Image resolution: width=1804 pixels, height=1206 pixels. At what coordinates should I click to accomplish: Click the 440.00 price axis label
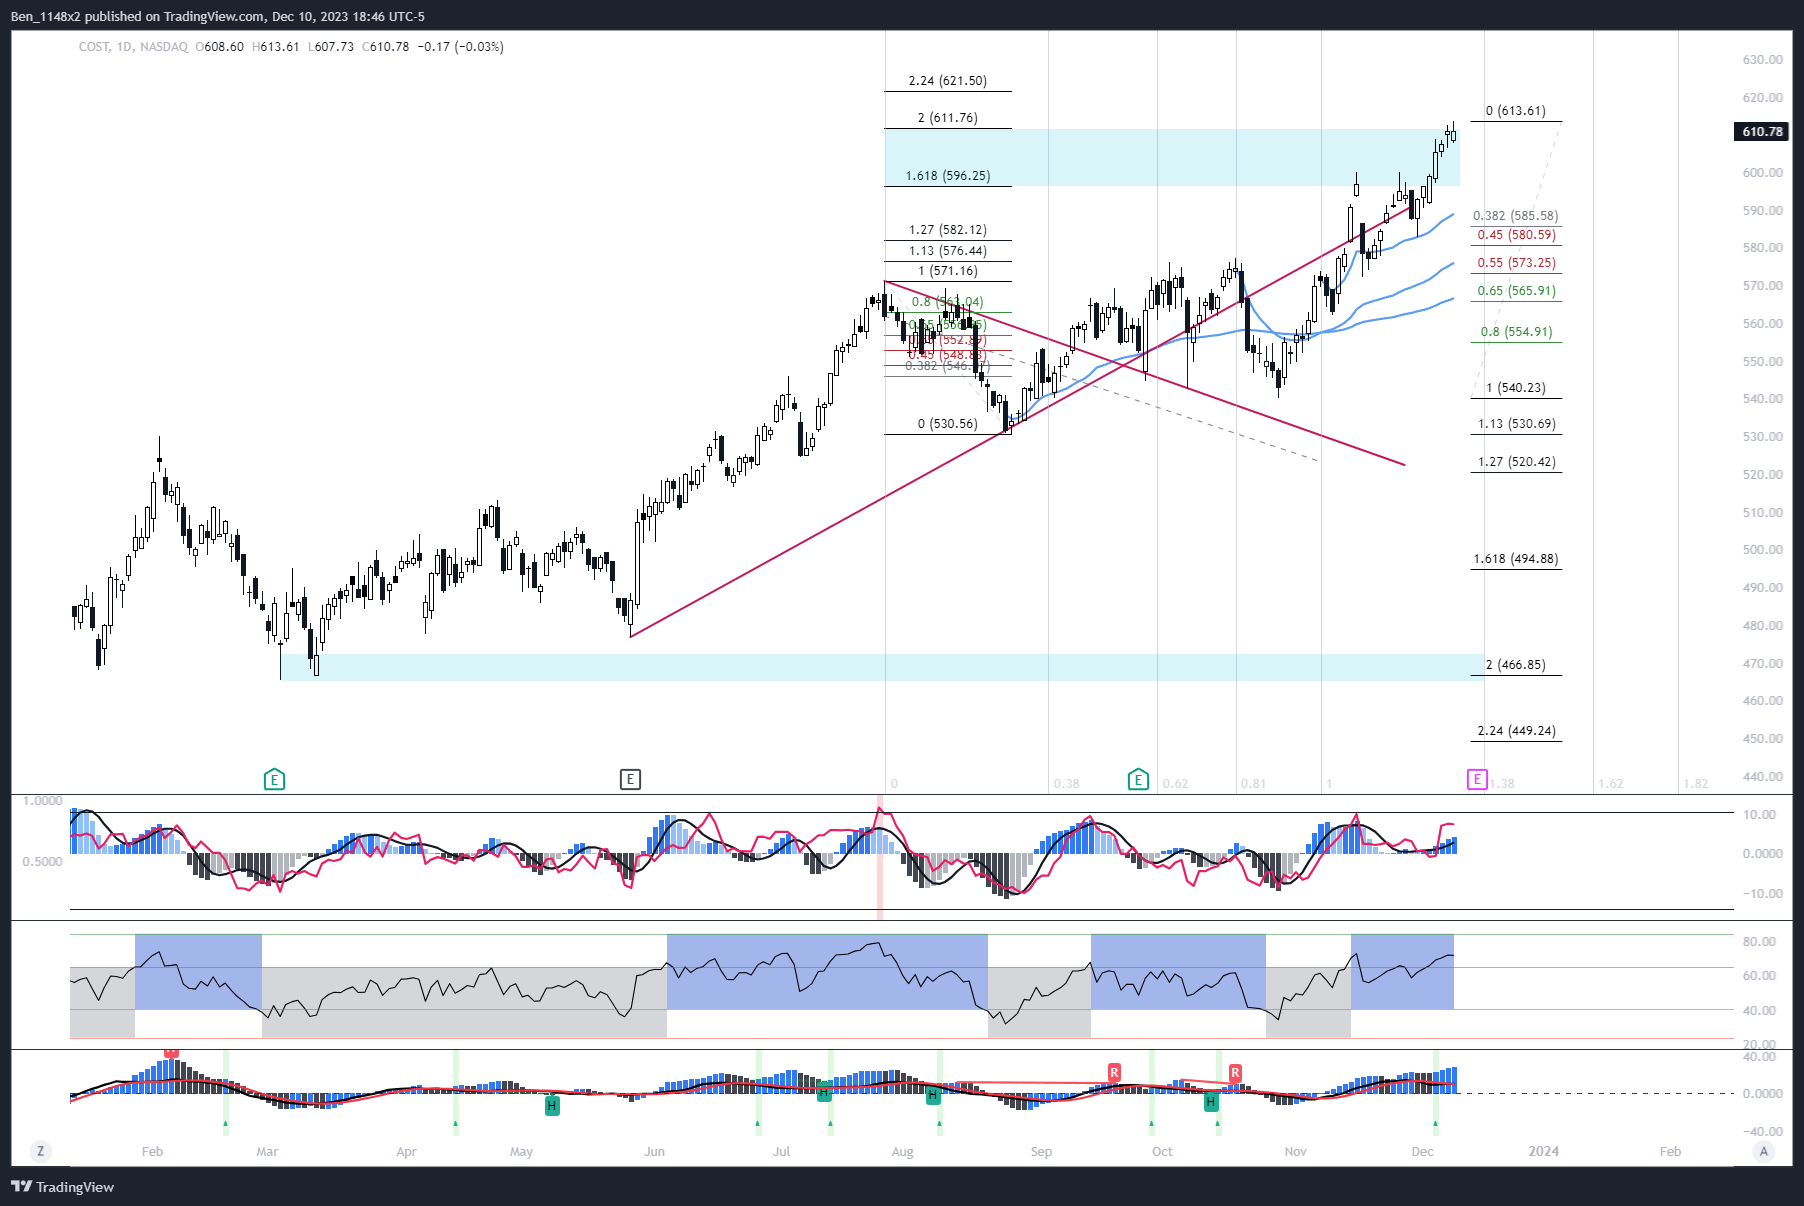tap(1762, 777)
